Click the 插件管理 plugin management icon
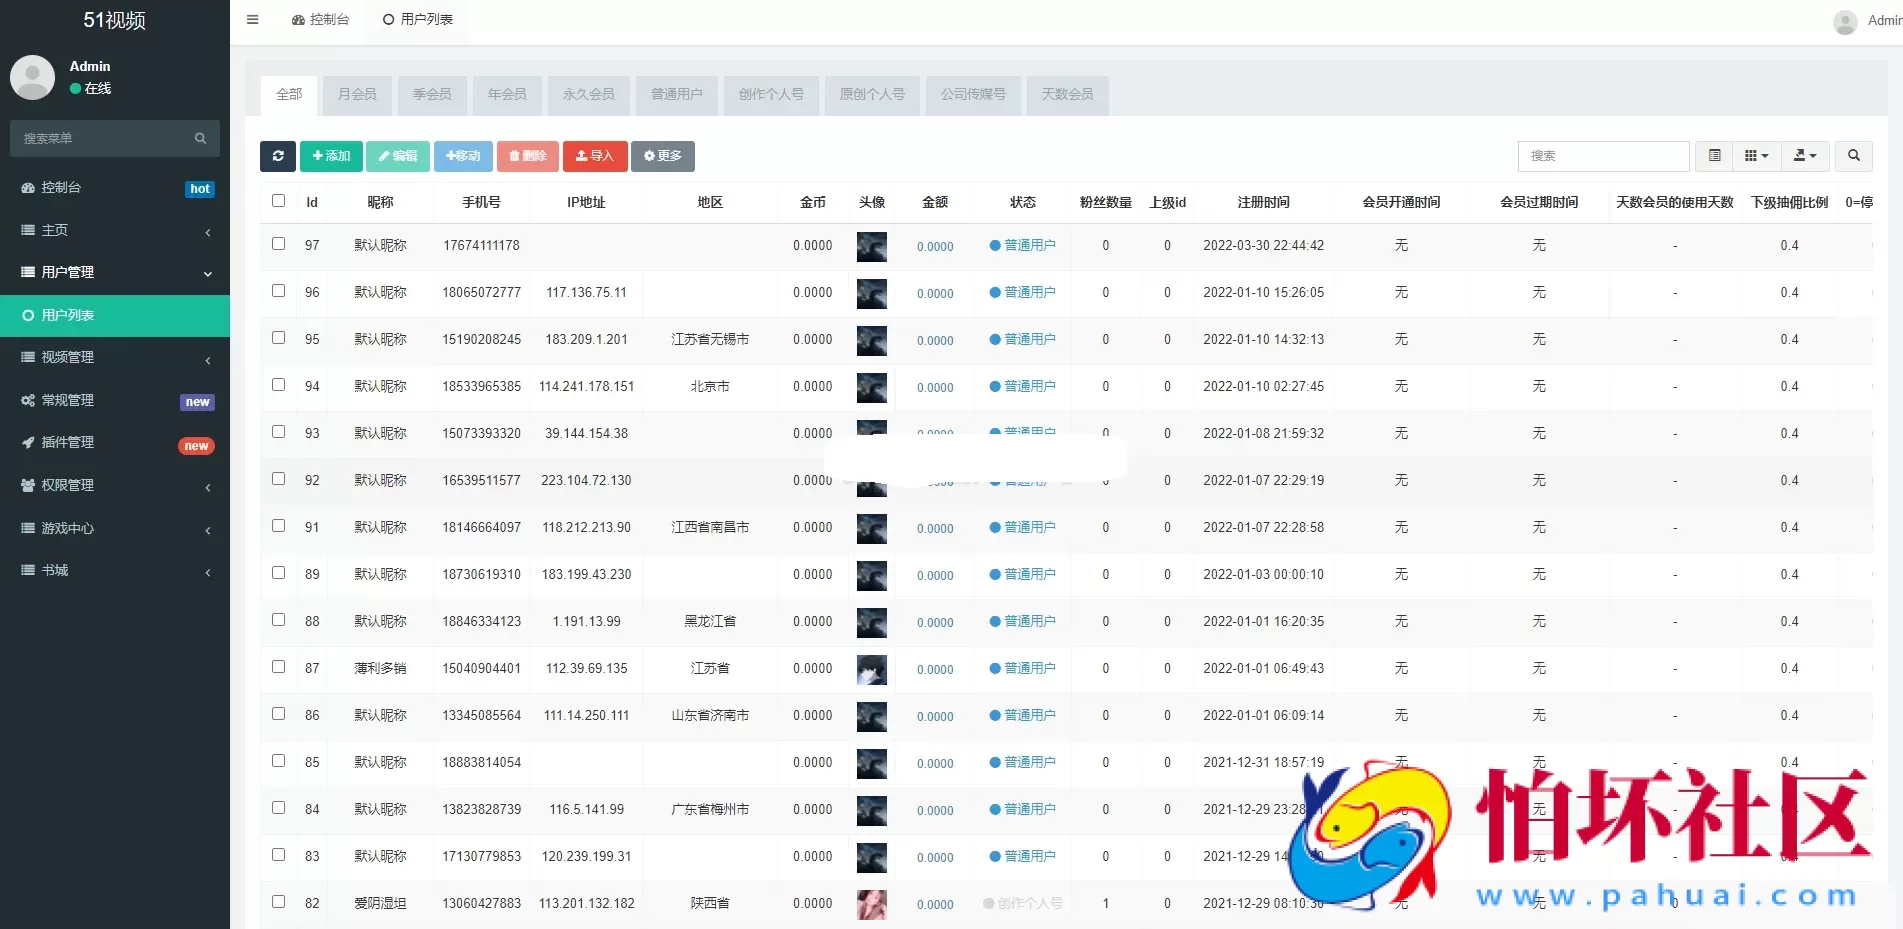1903x929 pixels. point(27,442)
